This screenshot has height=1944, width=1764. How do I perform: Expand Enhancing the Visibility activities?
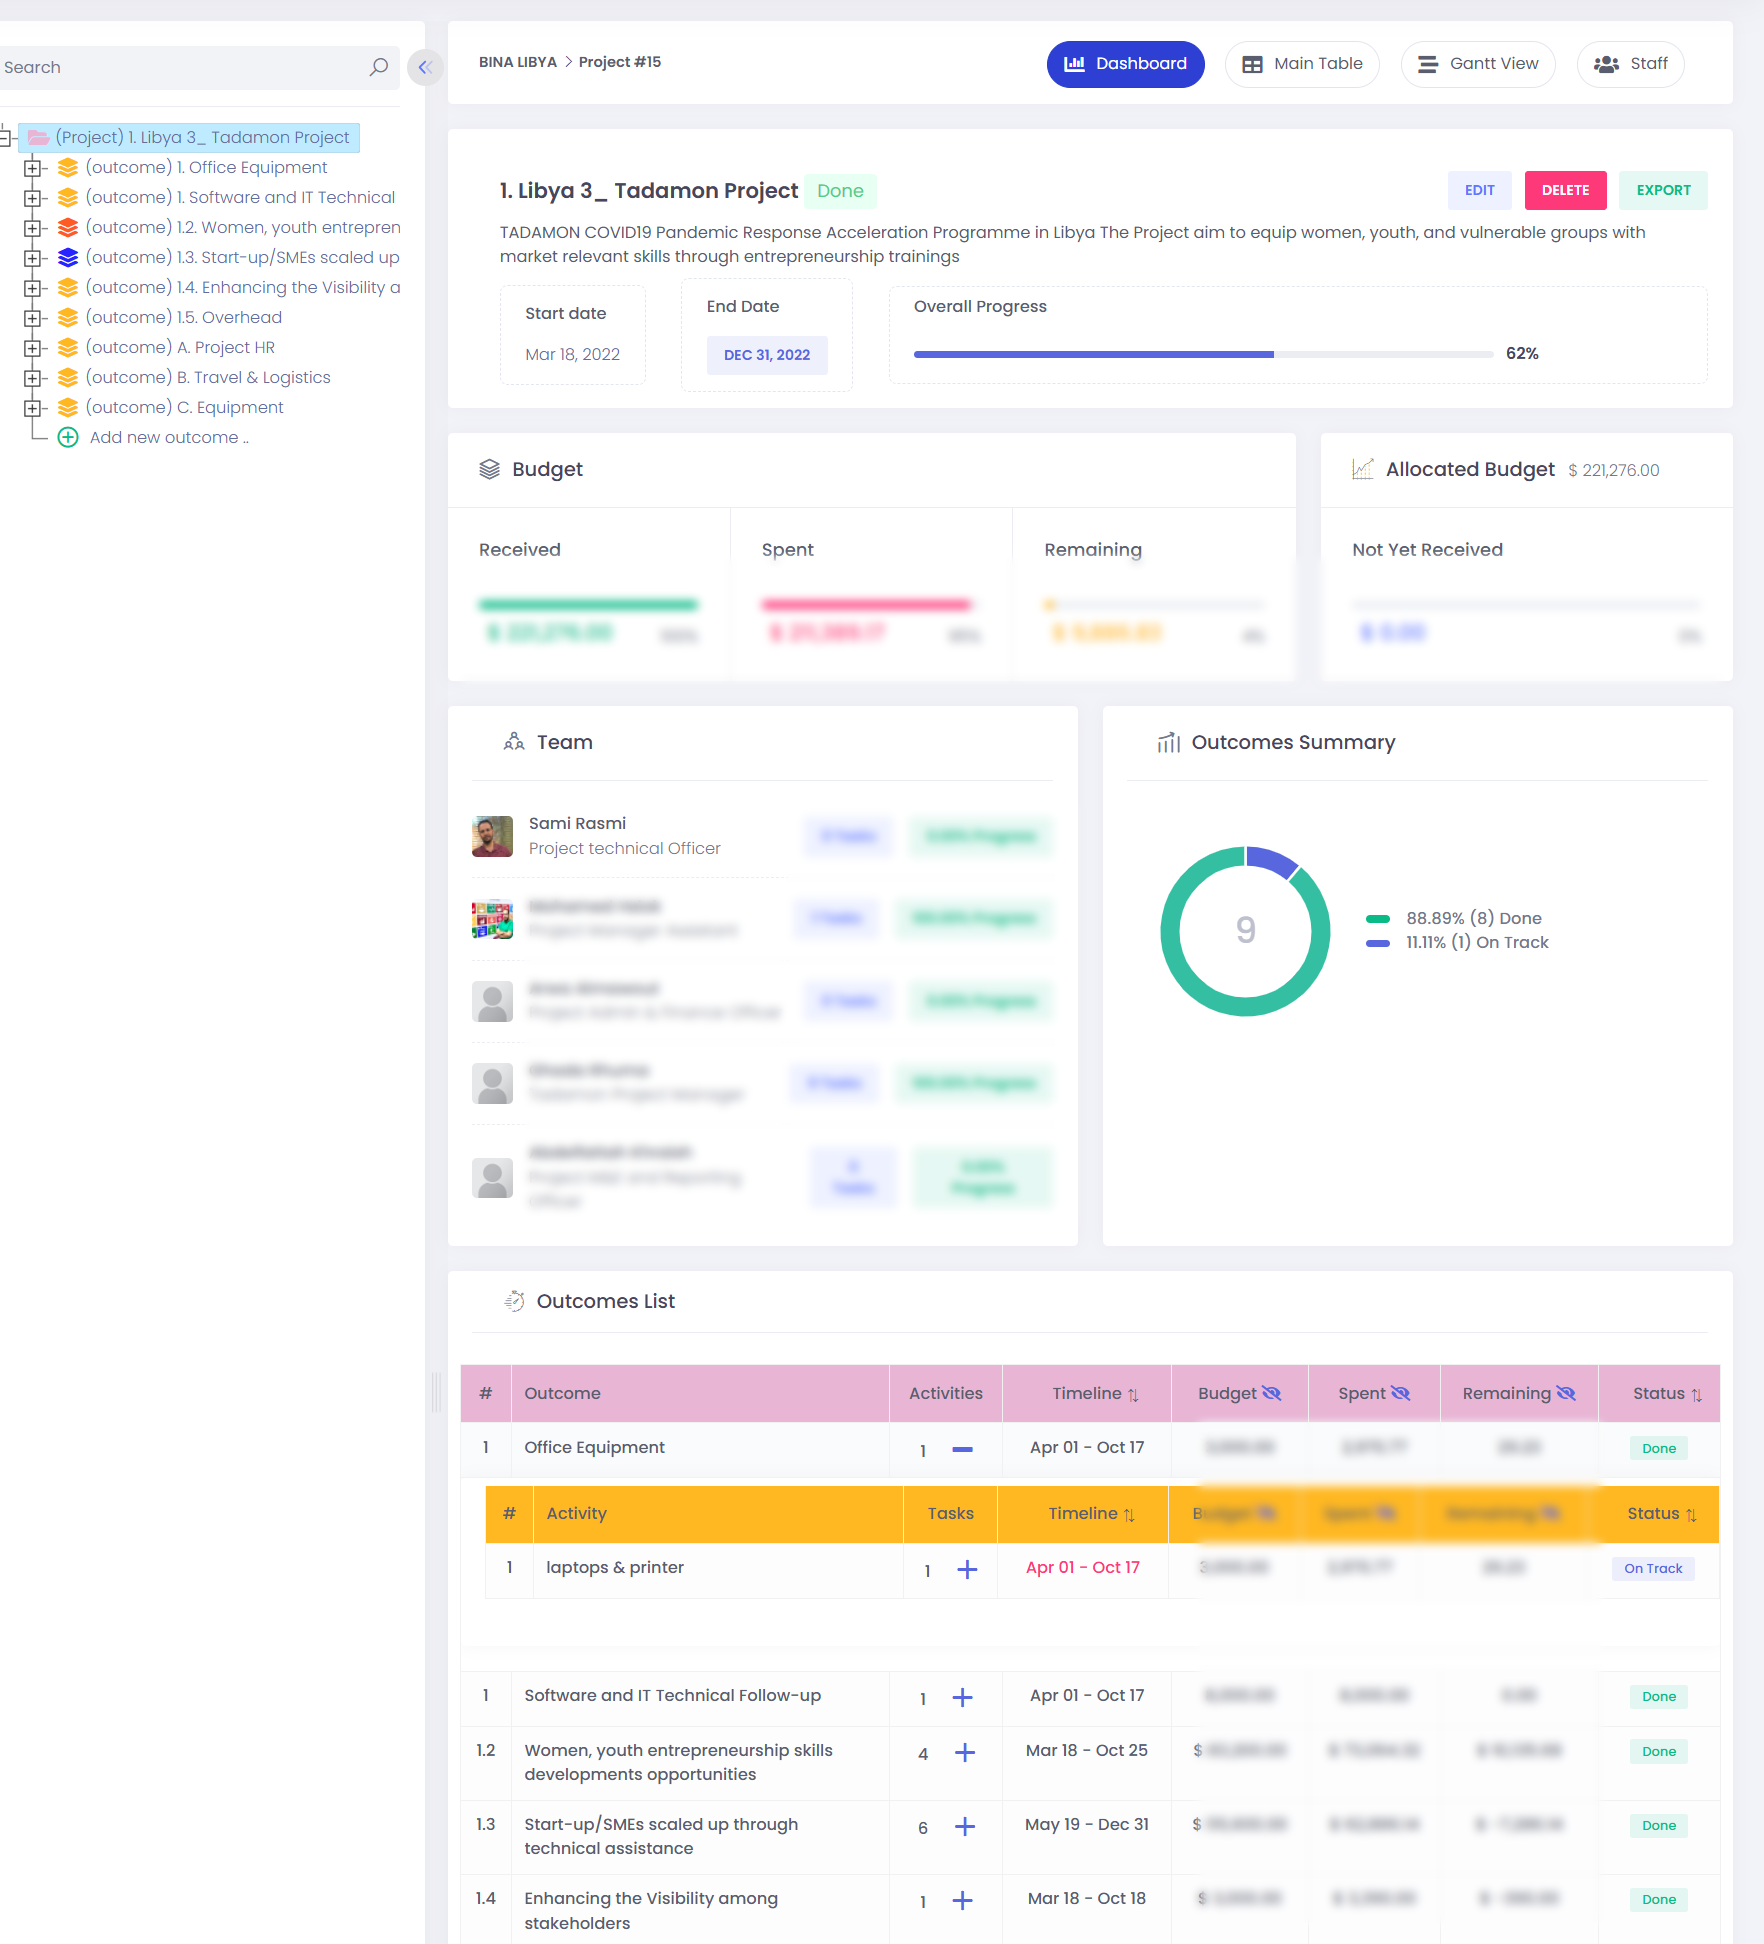[962, 1900]
